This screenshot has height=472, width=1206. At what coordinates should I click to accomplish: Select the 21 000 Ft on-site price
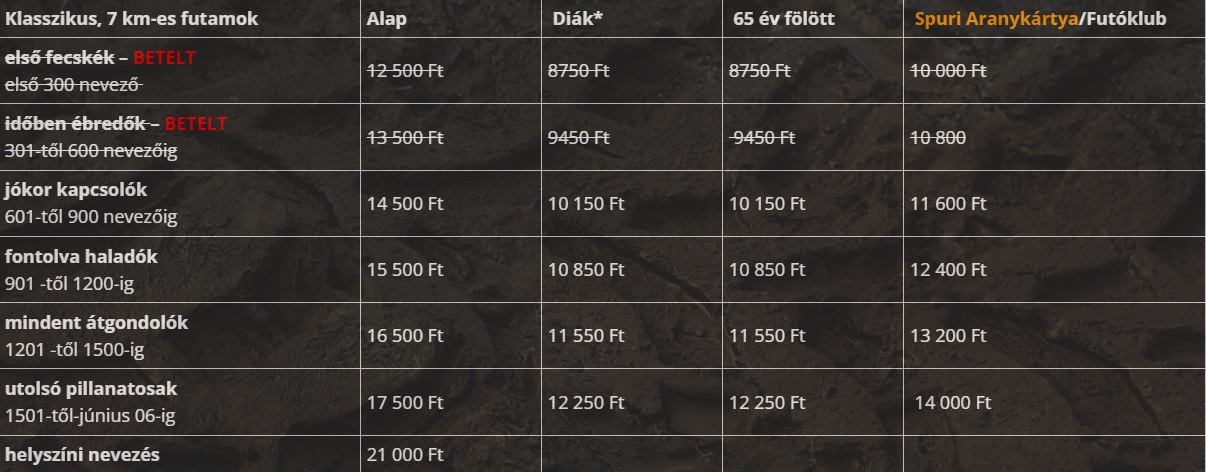click(x=404, y=455)
